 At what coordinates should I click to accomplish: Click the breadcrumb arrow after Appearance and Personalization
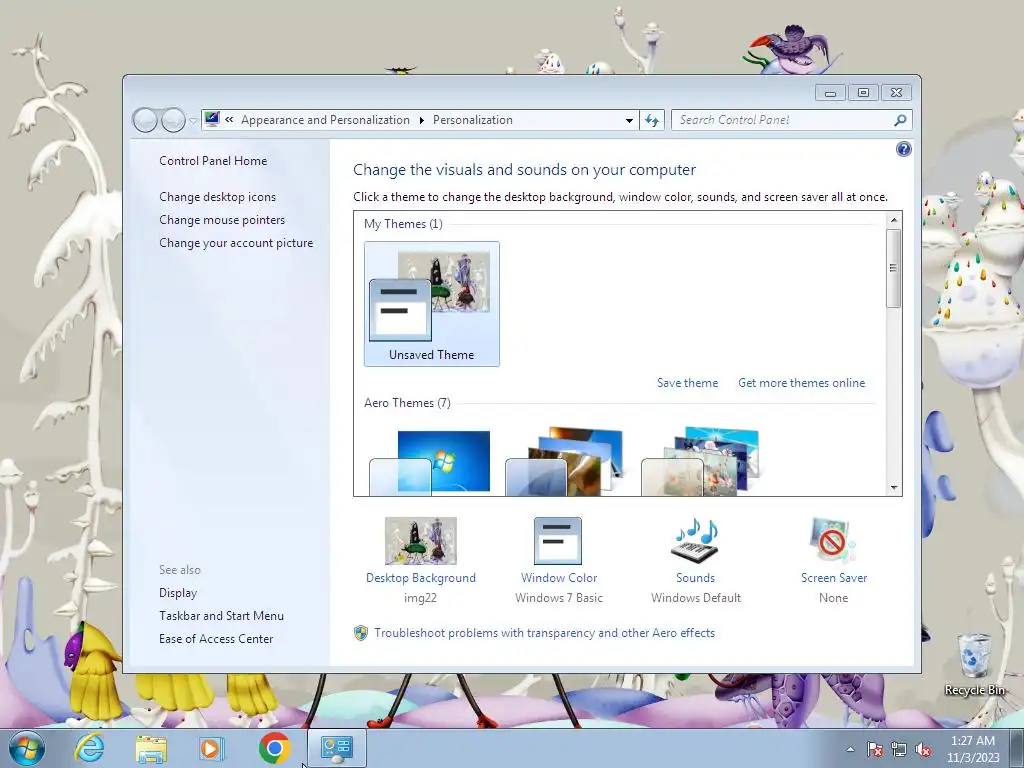click(x=421, y=120)
